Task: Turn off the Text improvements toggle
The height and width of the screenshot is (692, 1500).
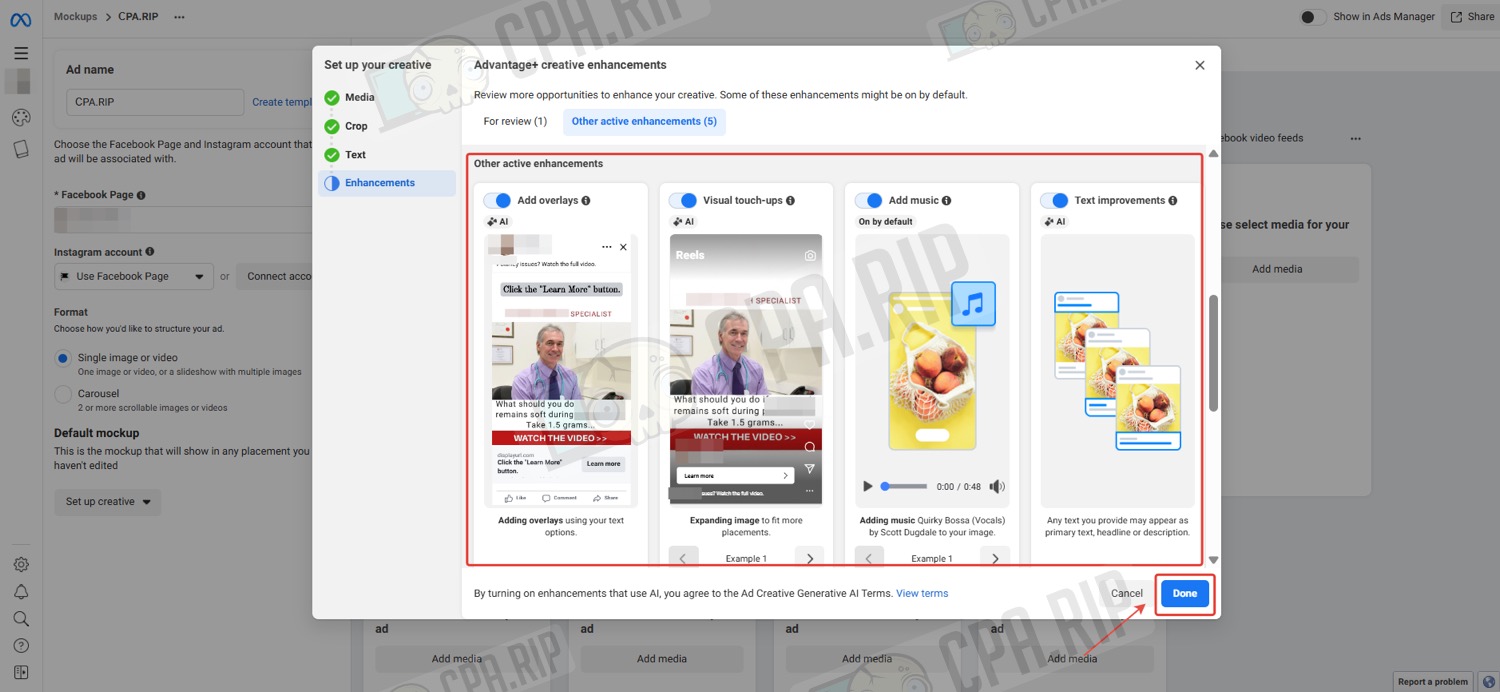Action: [x=1055, y=201]
